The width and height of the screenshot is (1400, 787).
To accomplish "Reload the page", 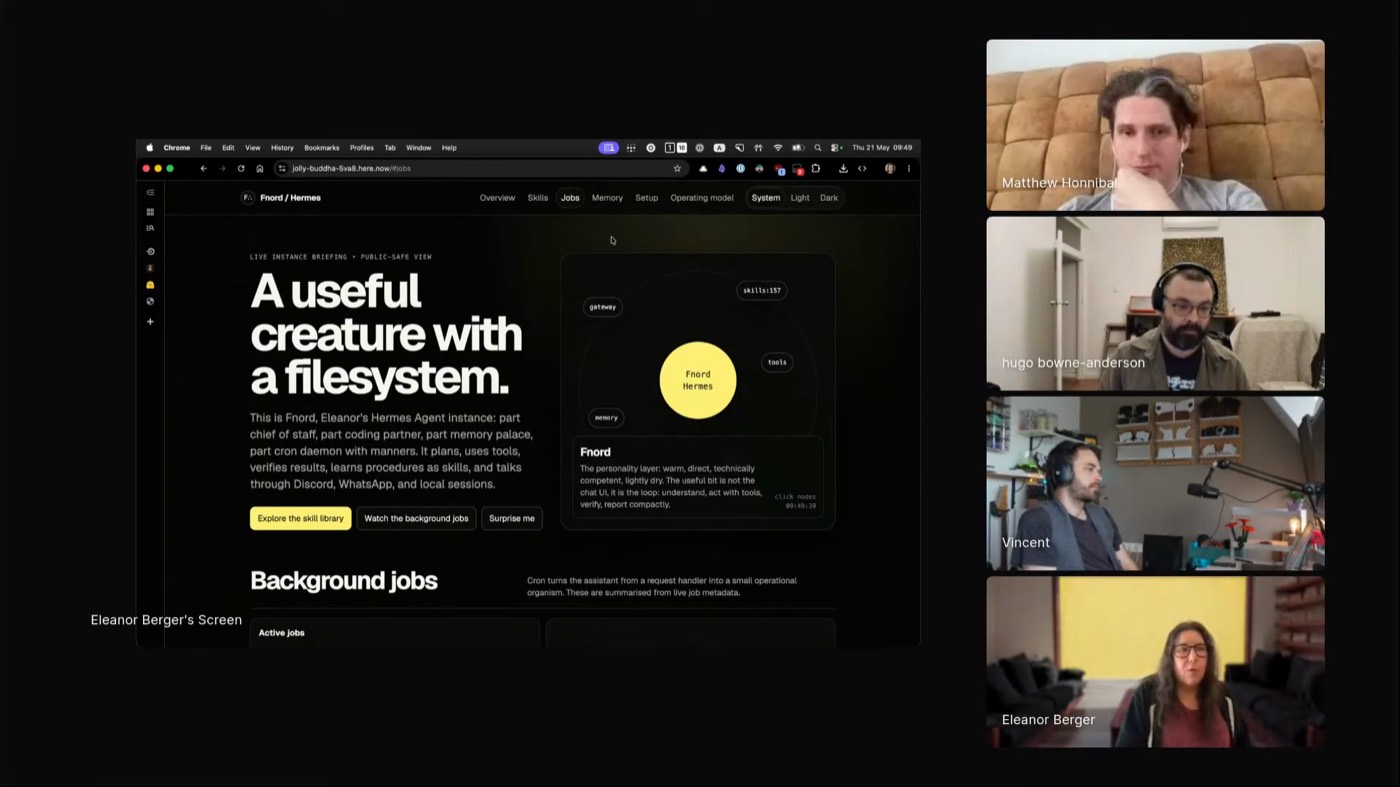I will tap(241, 169).
